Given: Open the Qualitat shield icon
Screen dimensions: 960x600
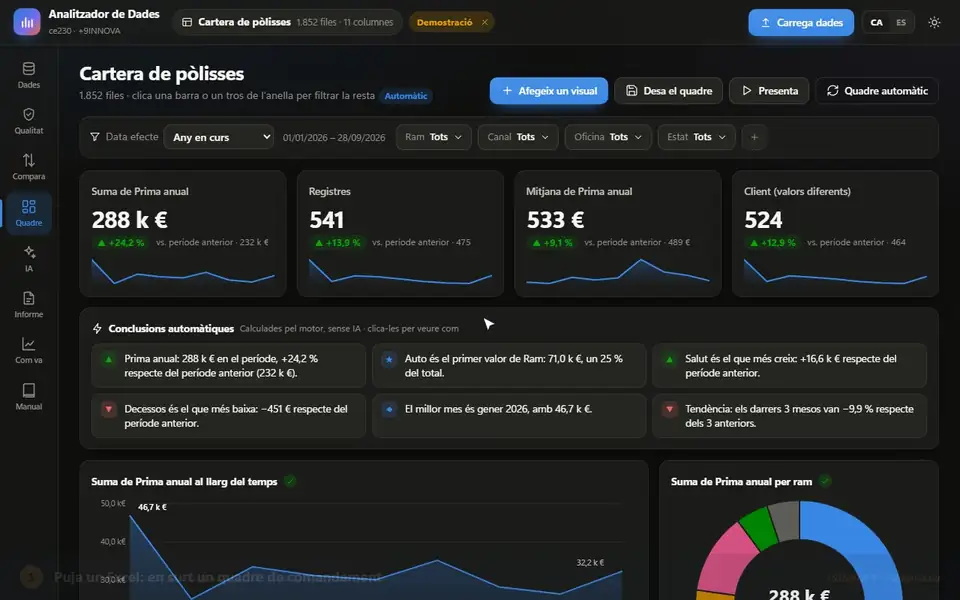Looking at the screenshot, I should tap(29, 114).
